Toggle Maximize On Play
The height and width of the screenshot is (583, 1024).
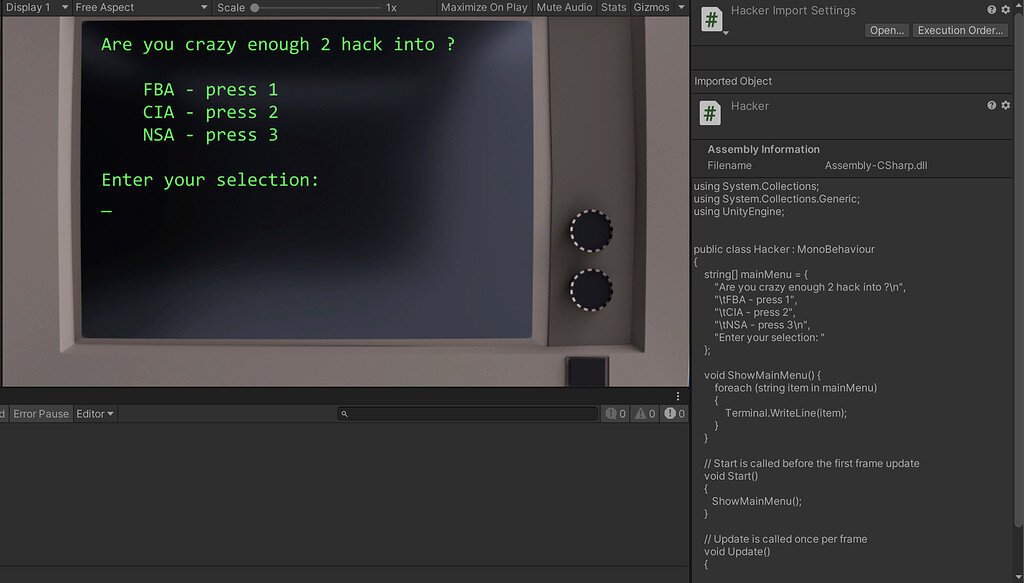point(484,7)
